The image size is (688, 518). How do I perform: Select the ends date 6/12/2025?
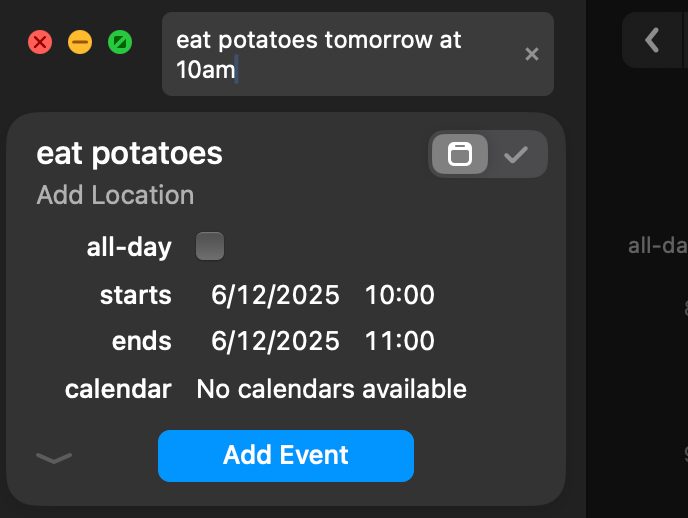275,341
